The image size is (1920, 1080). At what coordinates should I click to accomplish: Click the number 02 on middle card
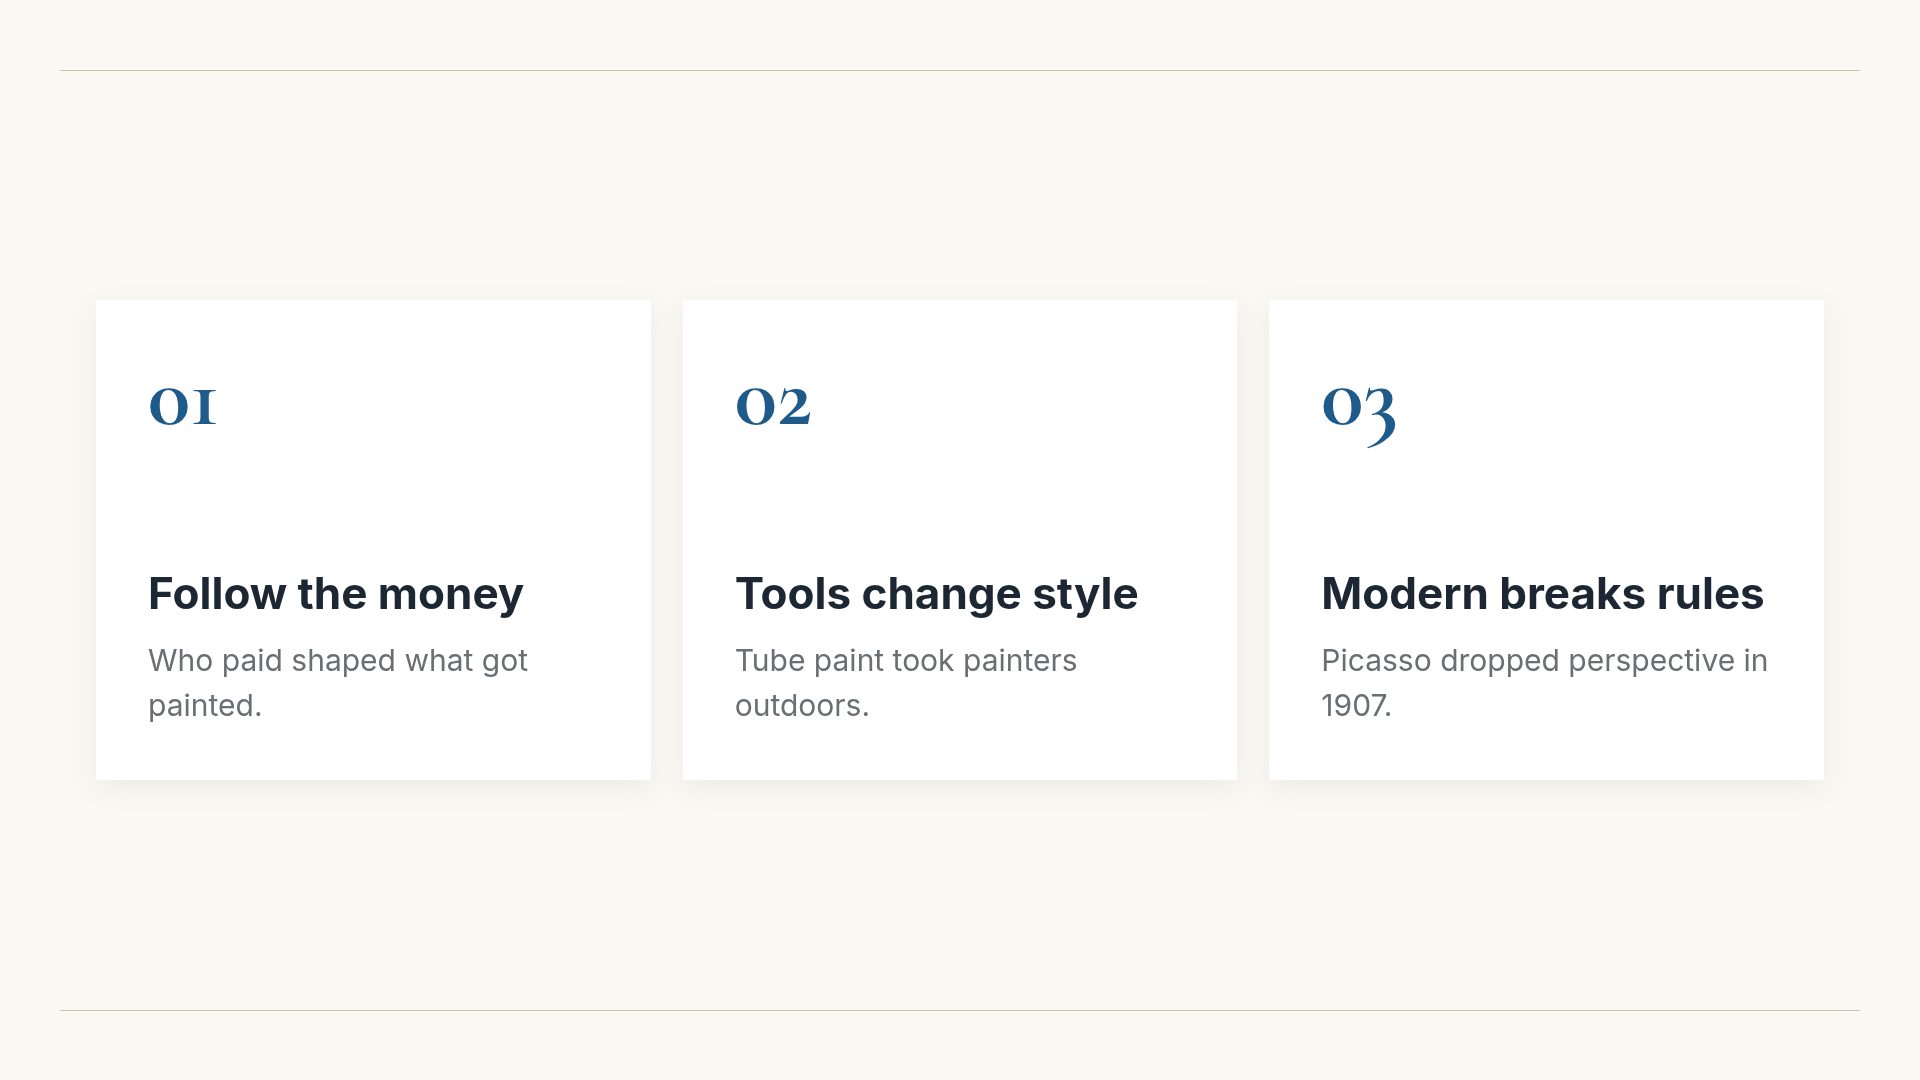(x=773, y=407)
